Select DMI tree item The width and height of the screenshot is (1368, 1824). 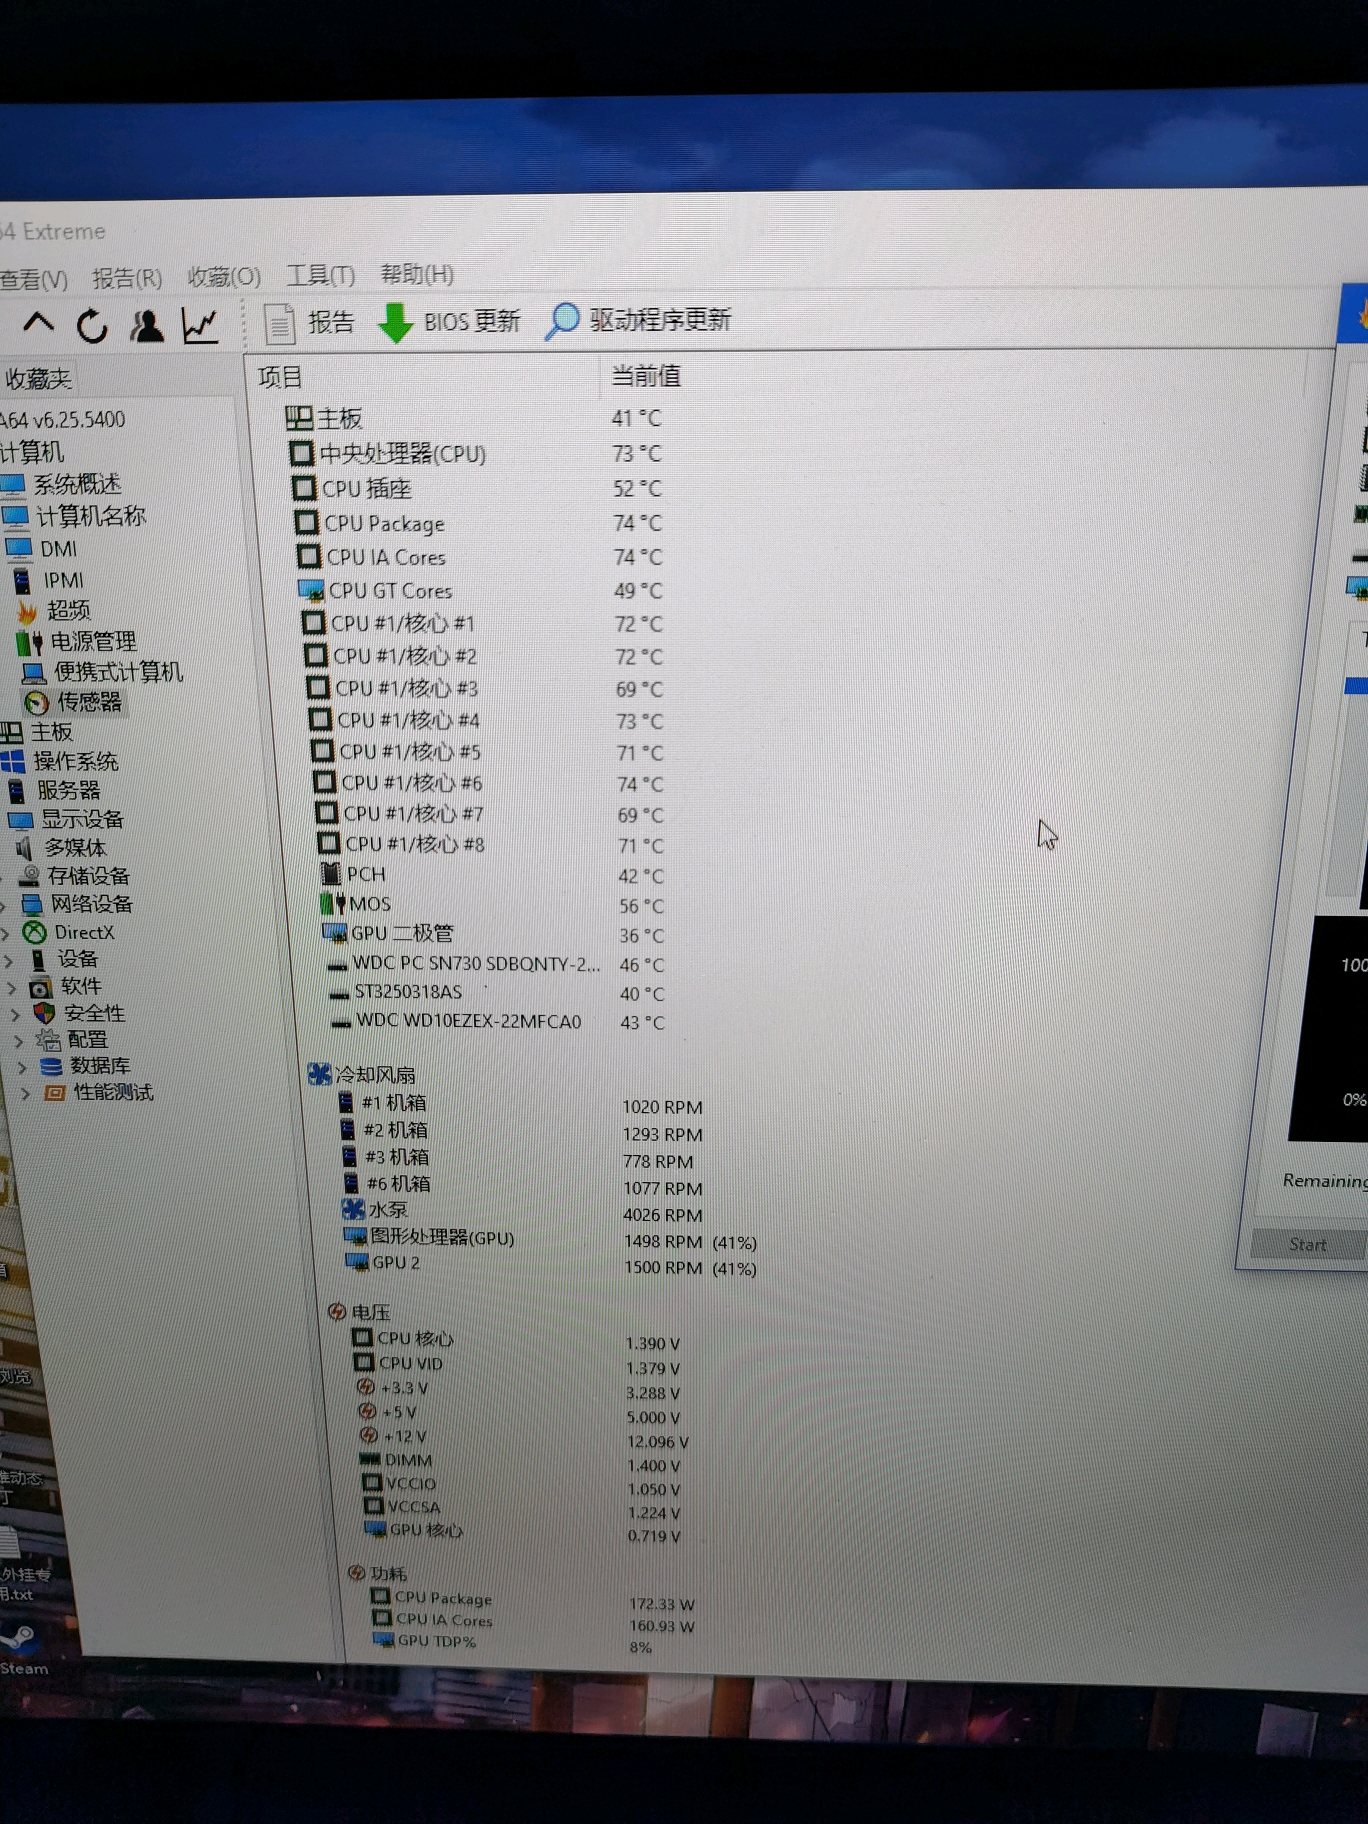[42, 549]
